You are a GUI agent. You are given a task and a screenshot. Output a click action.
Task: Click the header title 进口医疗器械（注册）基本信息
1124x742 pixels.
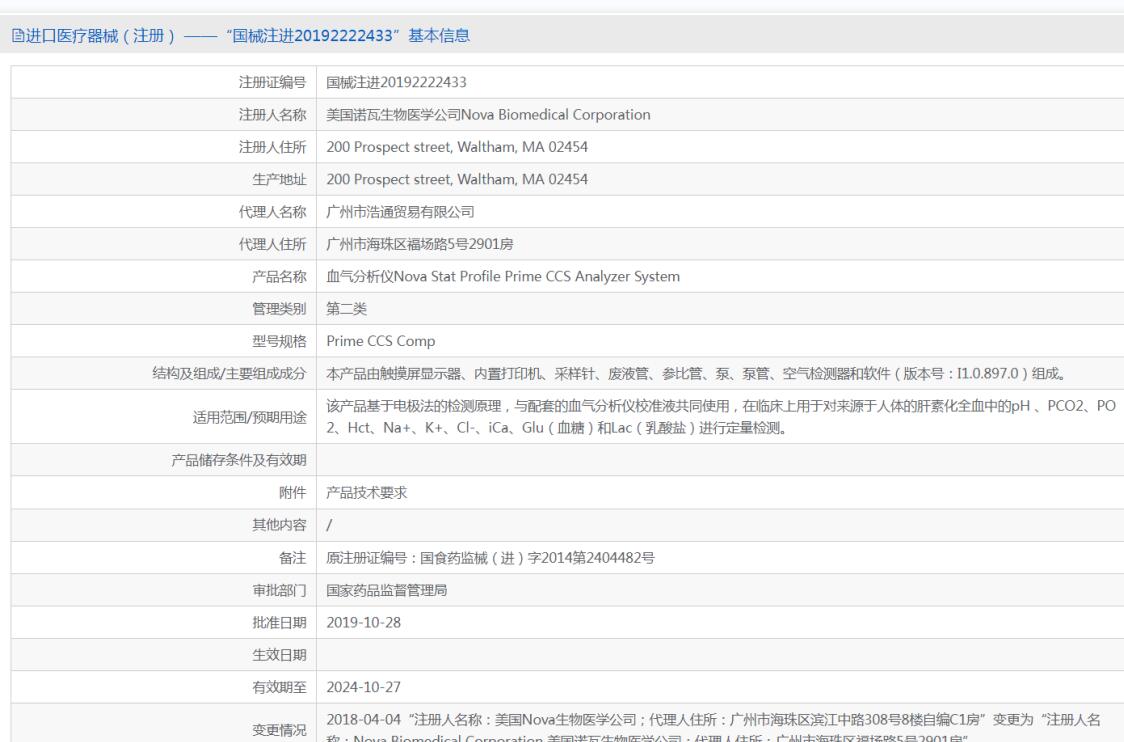(x=247, y=35)
